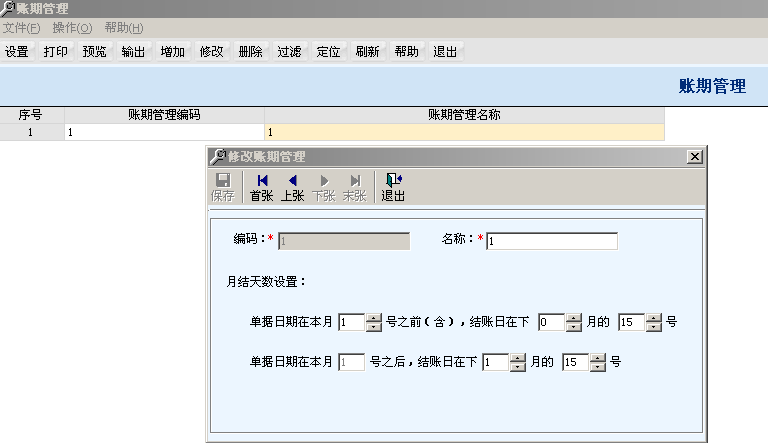Click the 号之前 day number field

coord(352,322)
